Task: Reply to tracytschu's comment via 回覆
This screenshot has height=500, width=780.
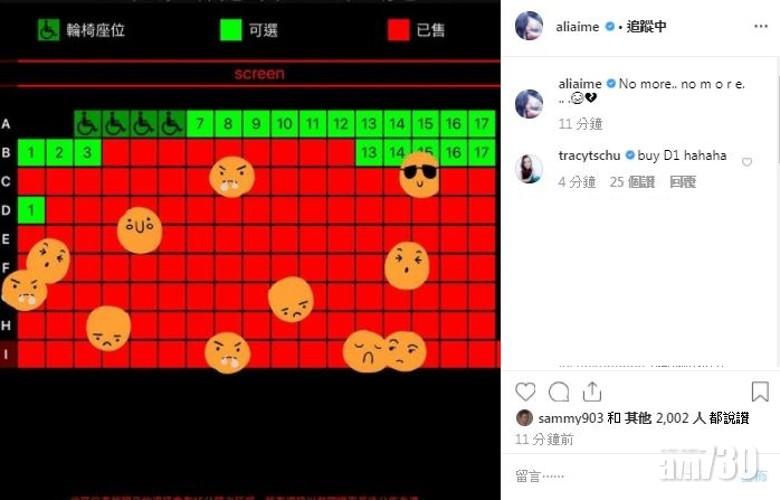Action: pyautogui.click(x=682, y=182)
